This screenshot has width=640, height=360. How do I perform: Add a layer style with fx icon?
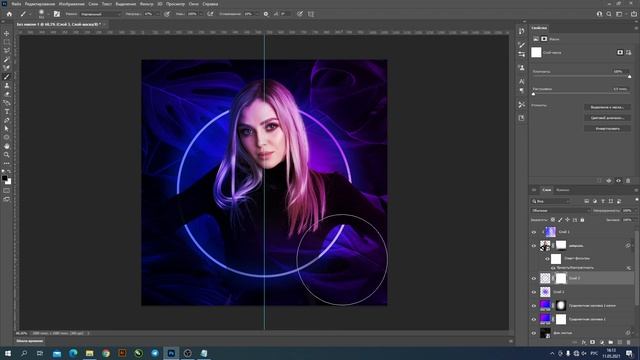(584, 342)
